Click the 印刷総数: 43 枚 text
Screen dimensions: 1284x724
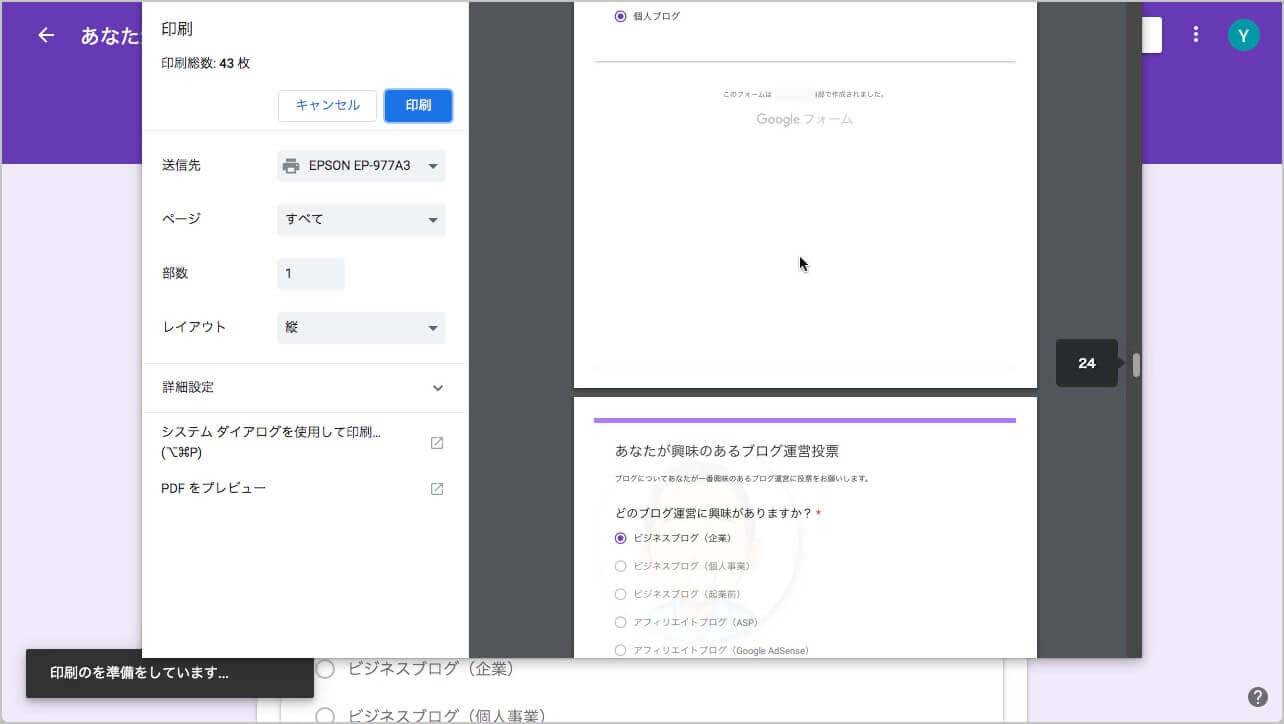coord(205,63)
